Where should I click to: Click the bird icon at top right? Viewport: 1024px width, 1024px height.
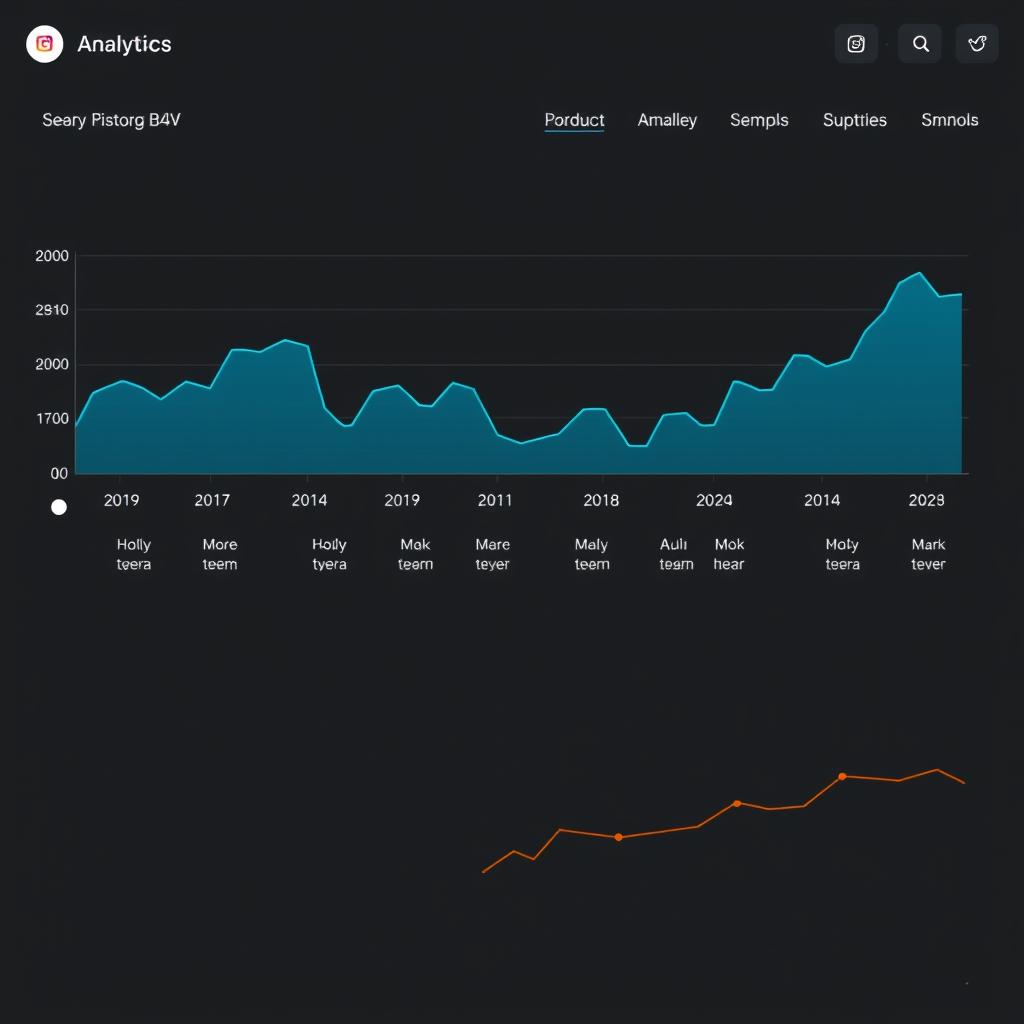click(x=977, y=43)
